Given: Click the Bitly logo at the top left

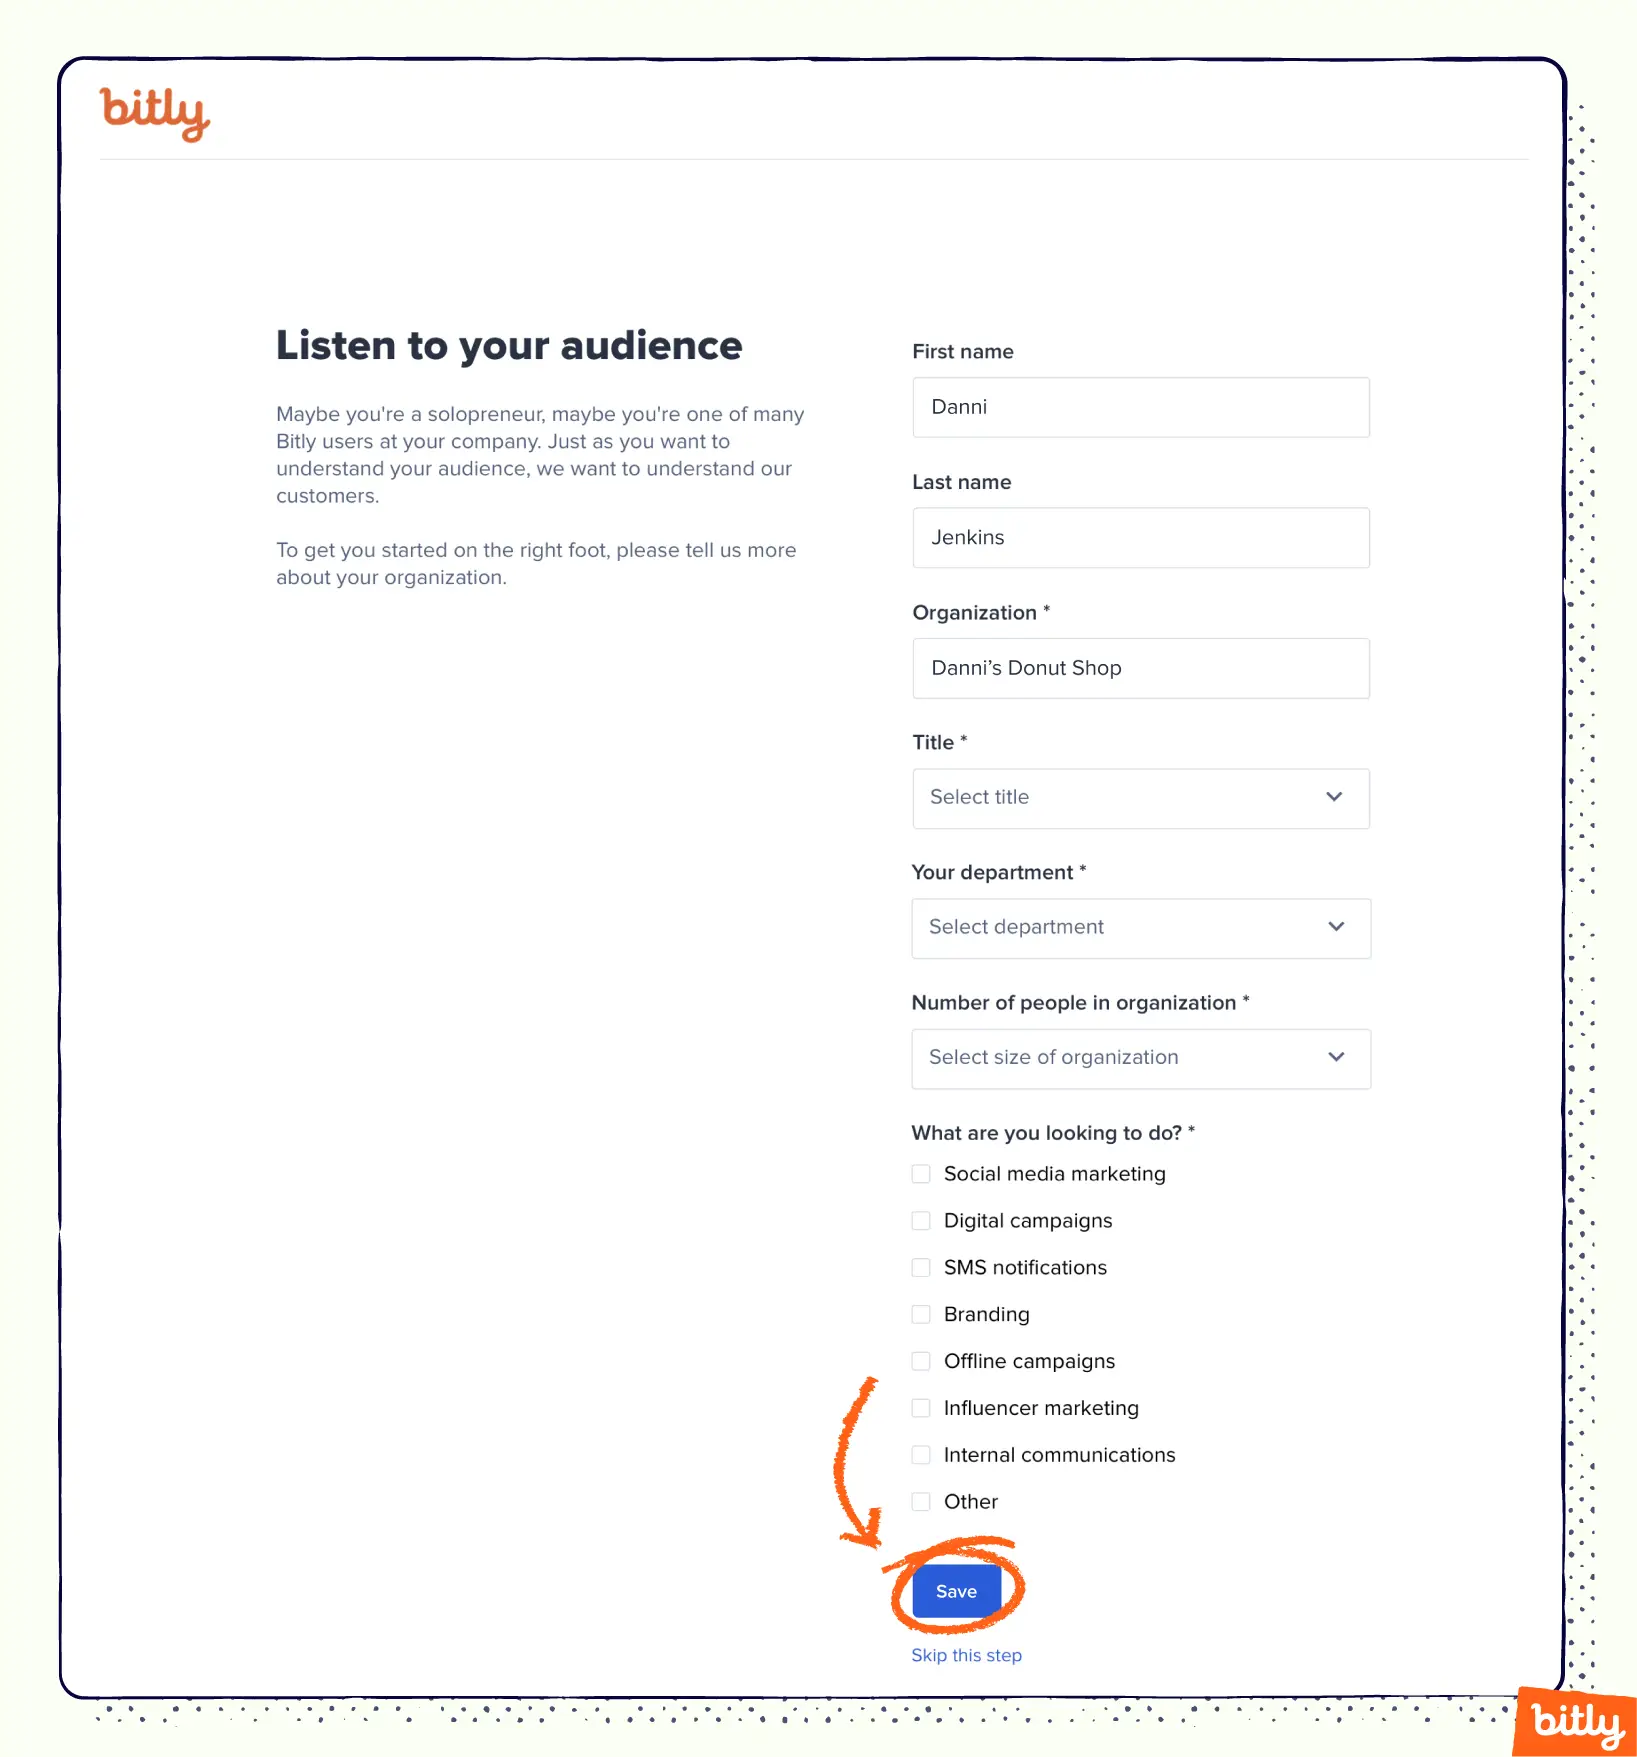Looking at the screenshot, I should coord(154,114).
